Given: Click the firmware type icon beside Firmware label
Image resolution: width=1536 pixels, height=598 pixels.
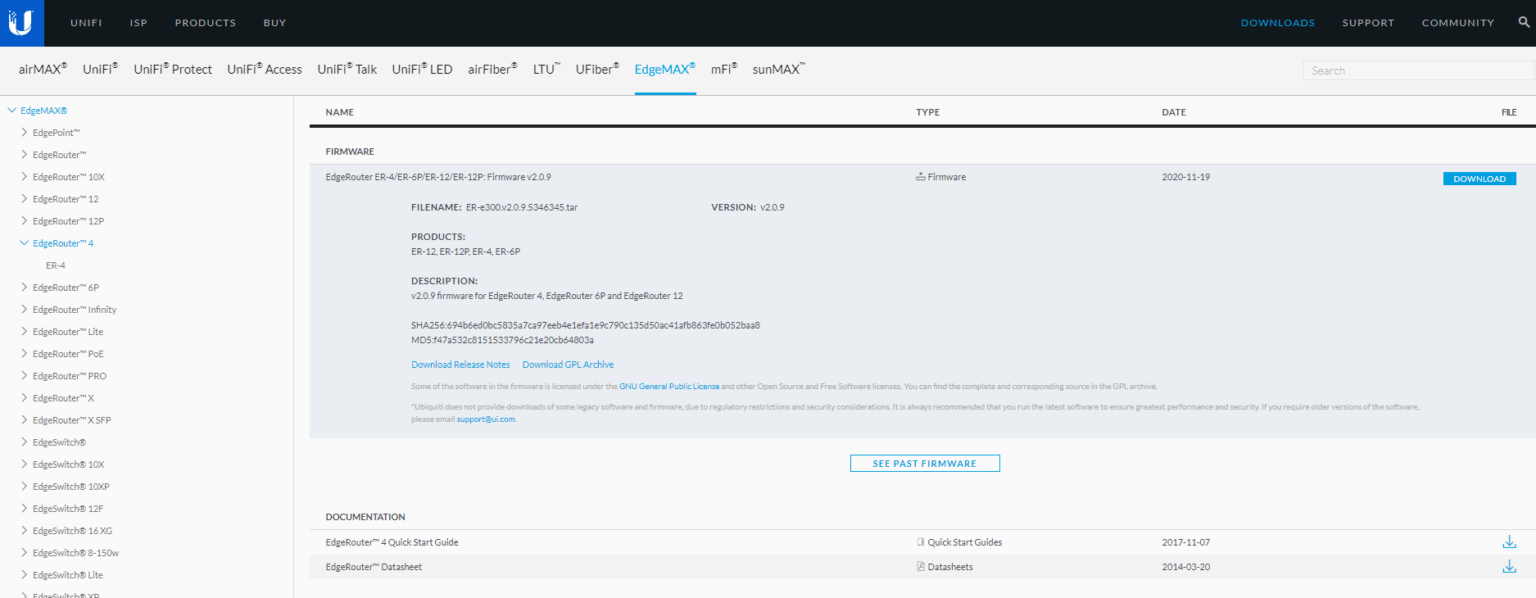Looking at the screenshot, I should tap(920, 176).
